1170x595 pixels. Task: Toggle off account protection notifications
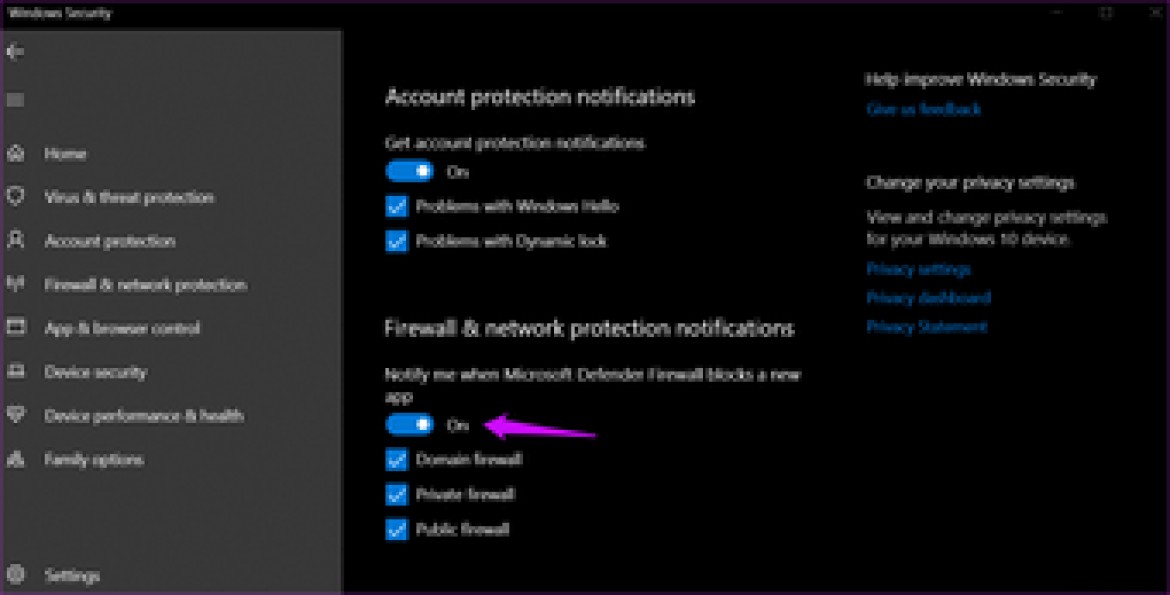click(x=412, y=171)
